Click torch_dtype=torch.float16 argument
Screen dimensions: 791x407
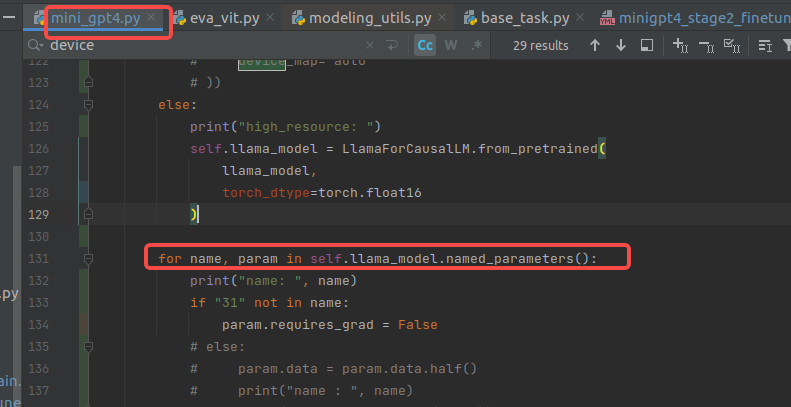coord(322,192)
